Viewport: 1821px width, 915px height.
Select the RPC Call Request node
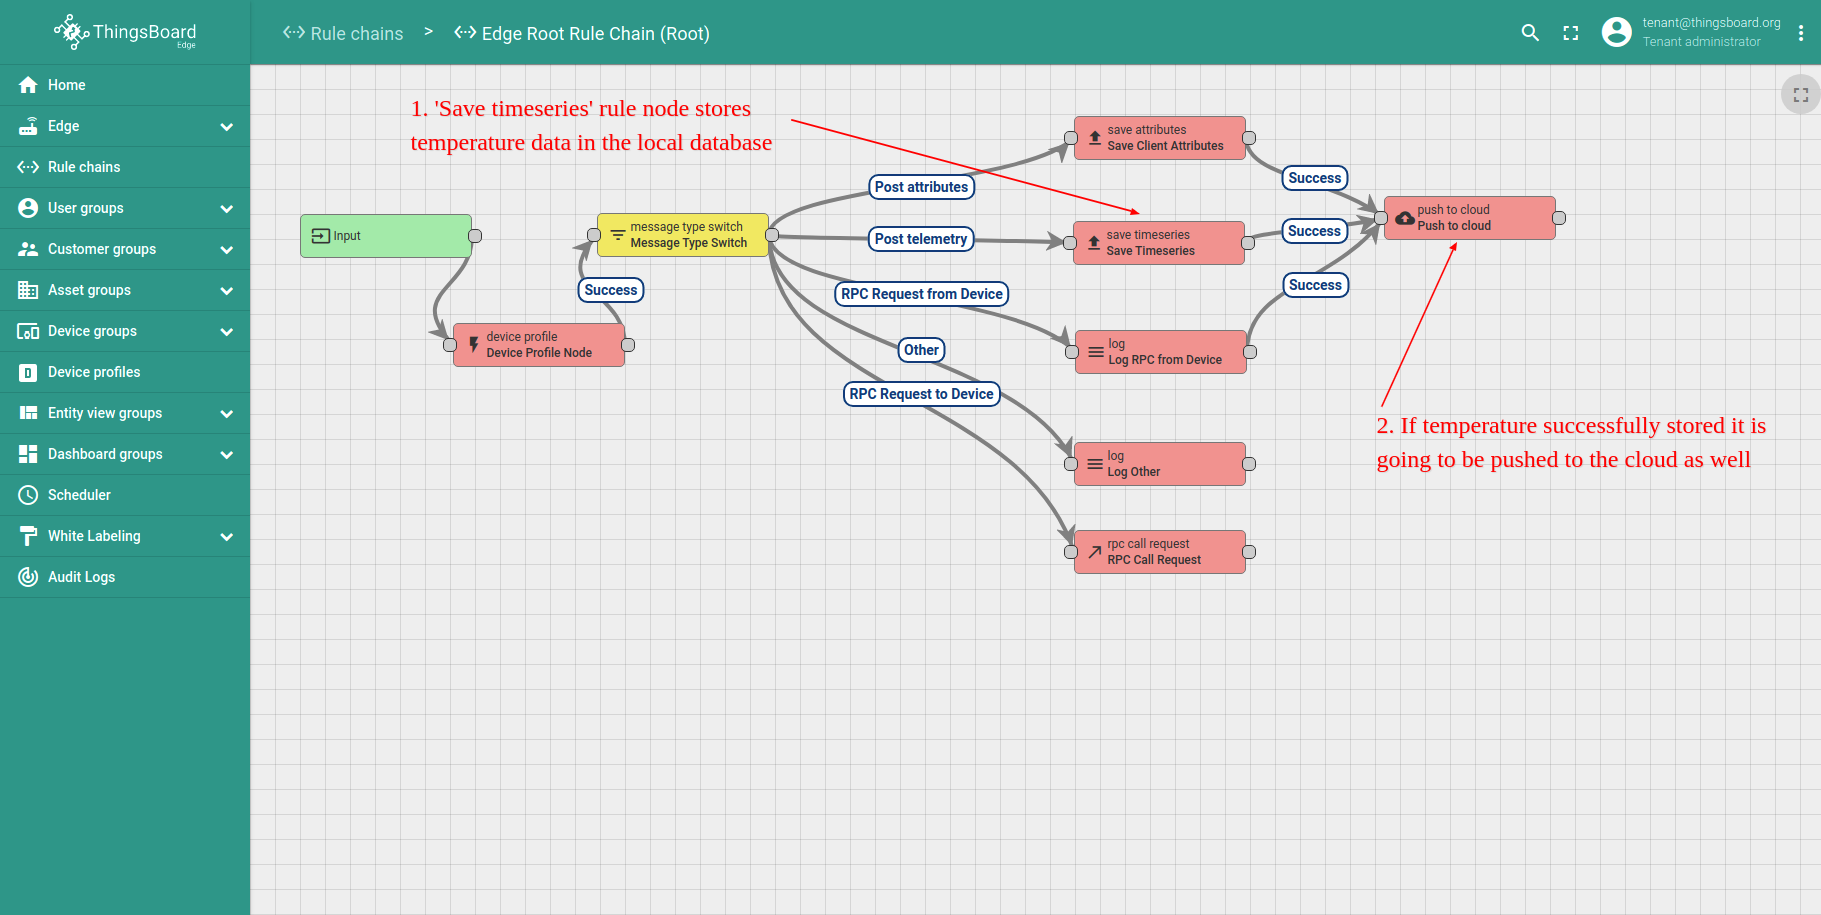tap(1160, 552)
